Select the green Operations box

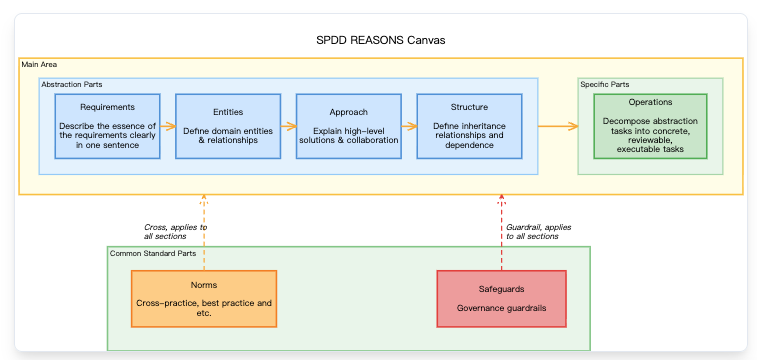click(650, 126)
